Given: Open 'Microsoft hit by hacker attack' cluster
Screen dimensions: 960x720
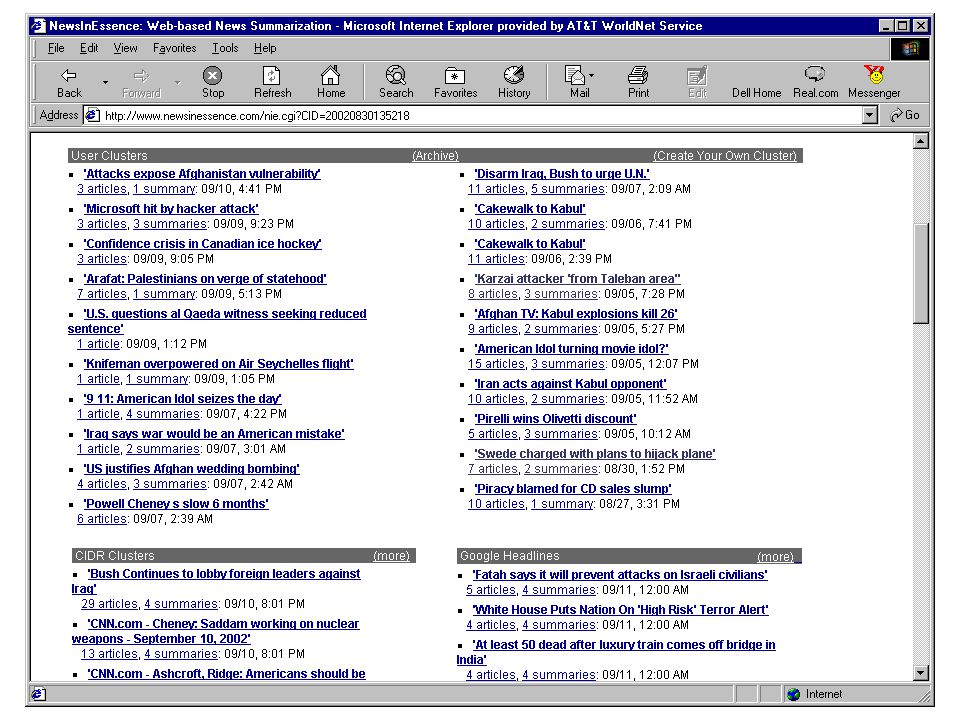Looking at the screenshot, I should [x=171, y=208].
